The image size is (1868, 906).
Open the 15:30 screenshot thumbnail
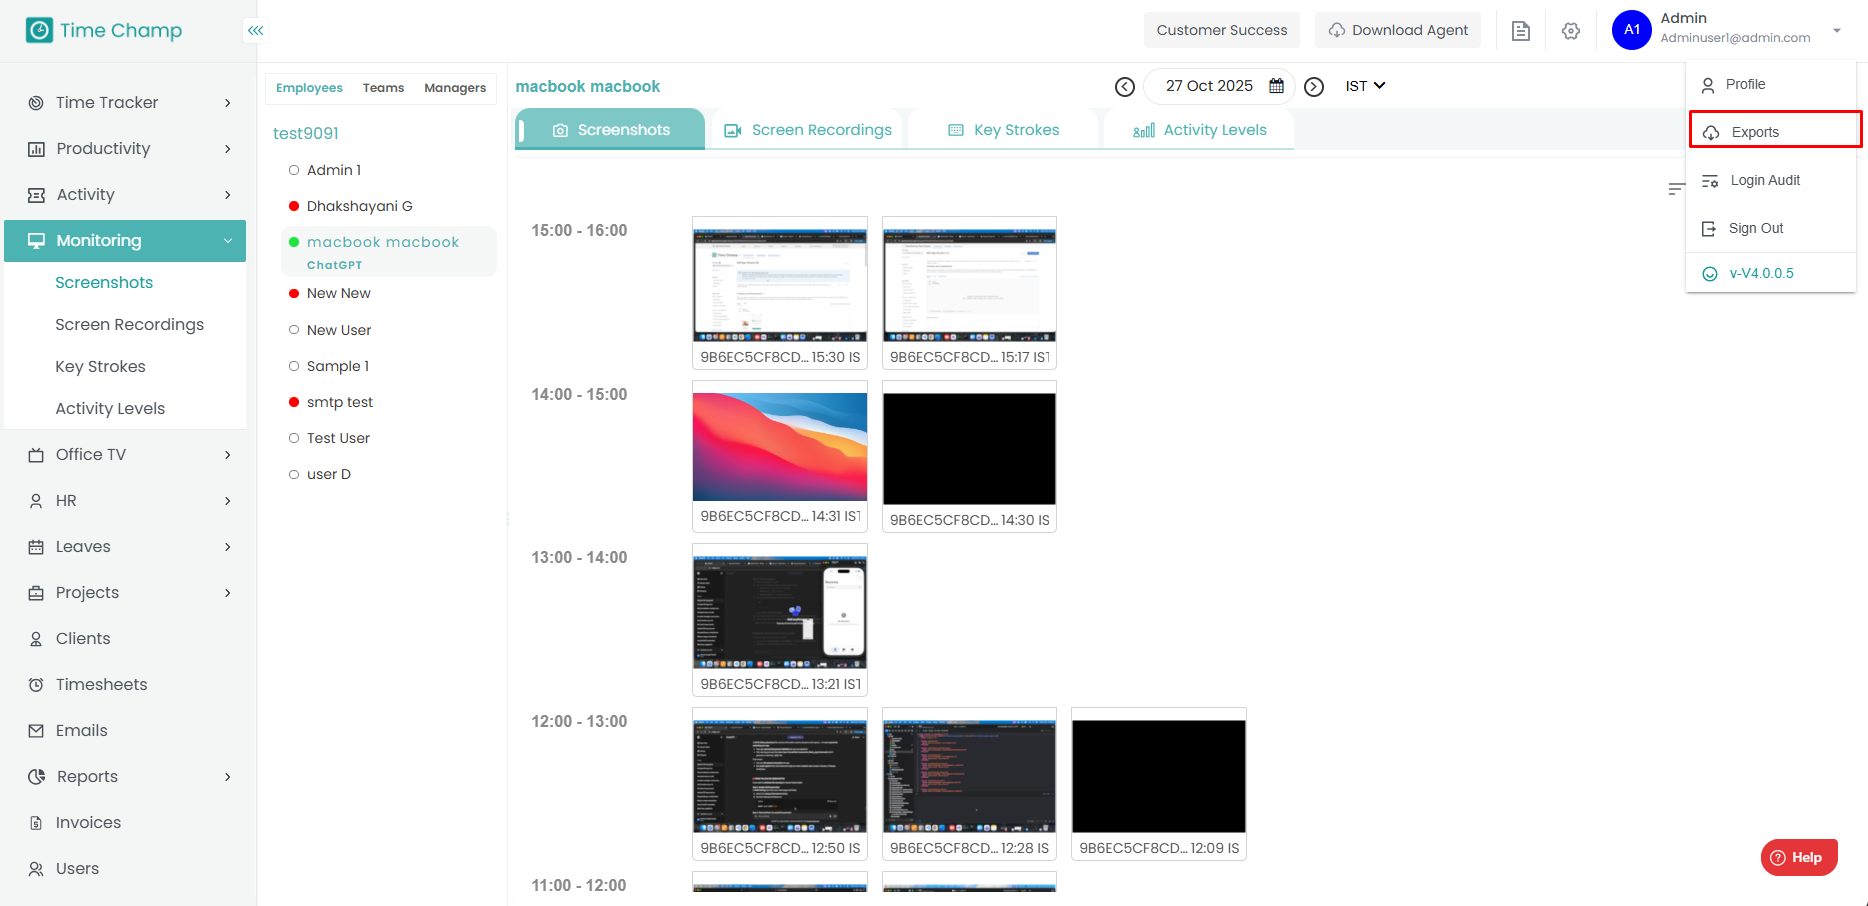[780, 286]
